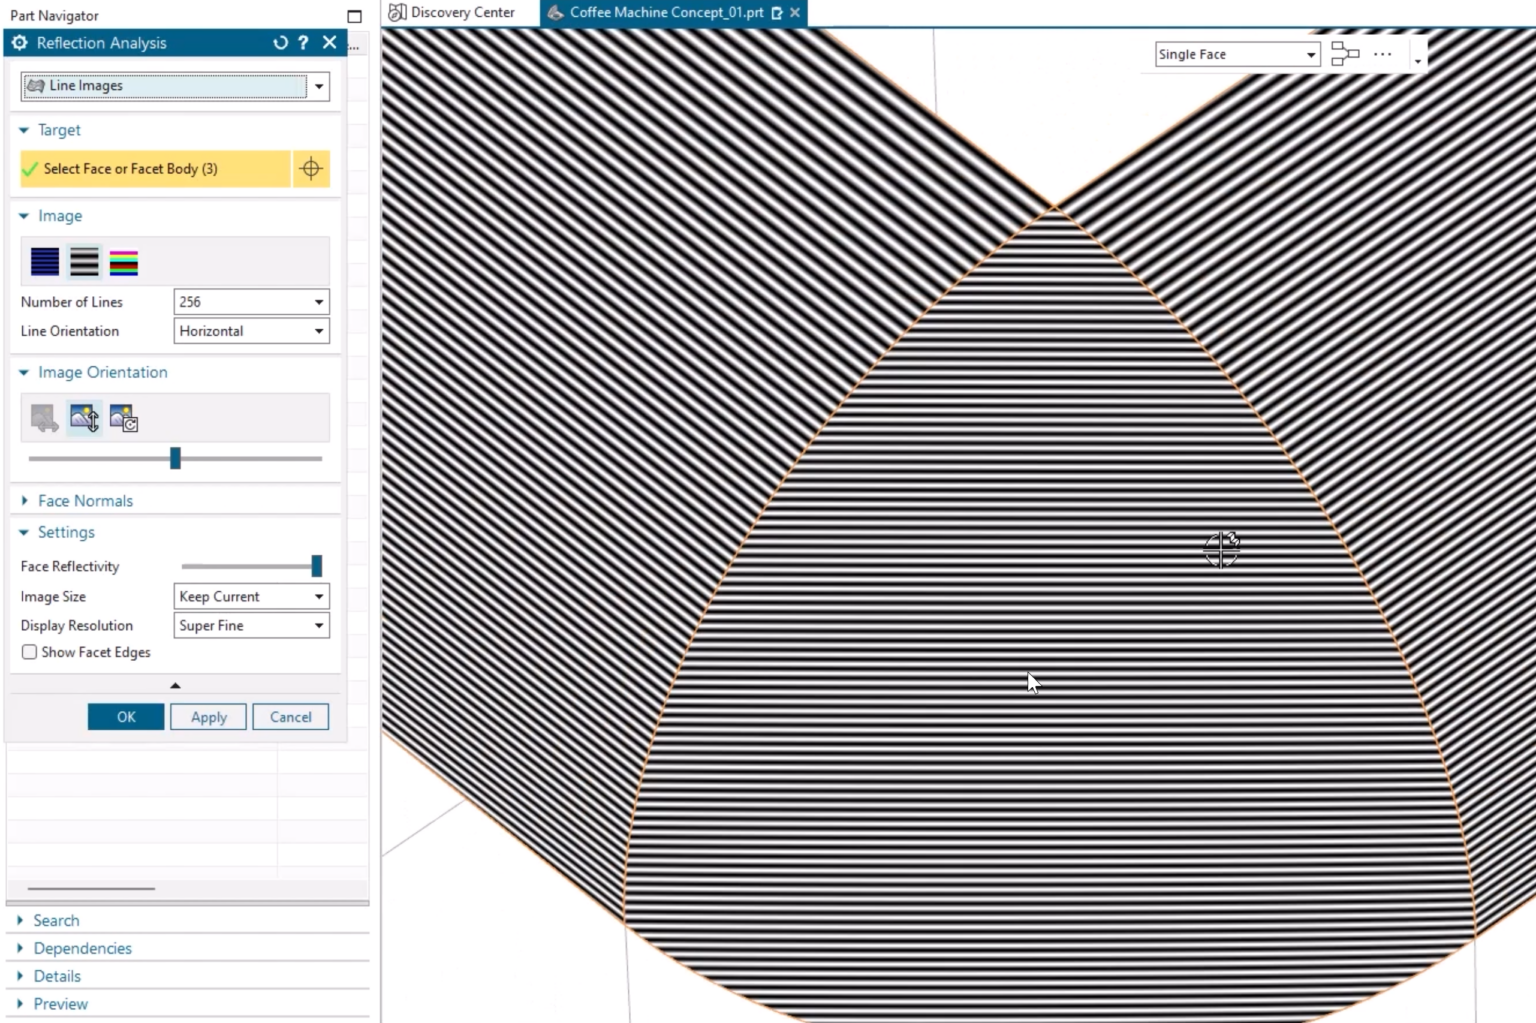This screenshot has width=1536, height=1023.
Task: Toggle the horizontal flip orientation option
Action: pyautogui.click(x=44, y=418)
